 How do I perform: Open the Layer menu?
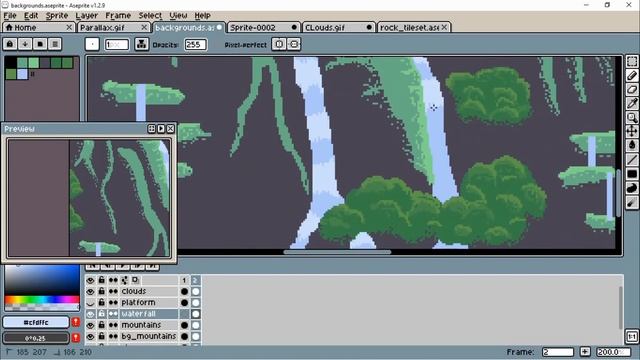tap(87, 16)
